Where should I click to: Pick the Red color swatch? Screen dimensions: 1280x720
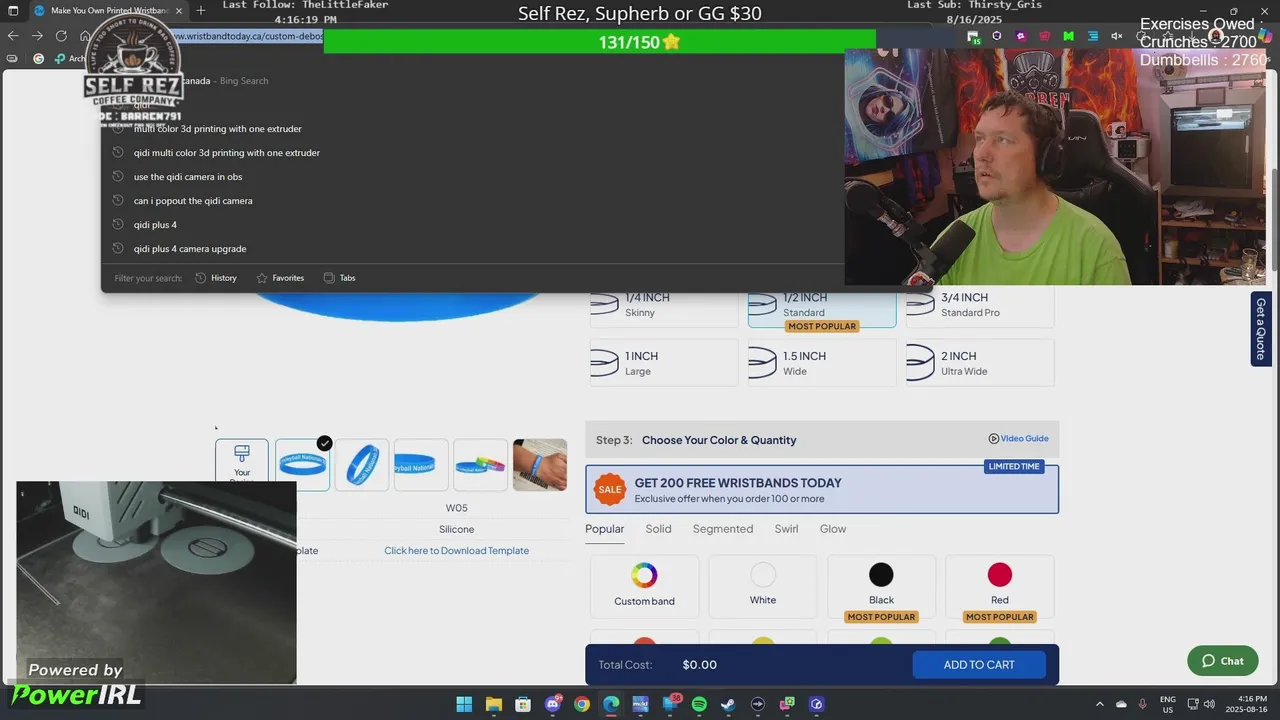(1000, 588)
